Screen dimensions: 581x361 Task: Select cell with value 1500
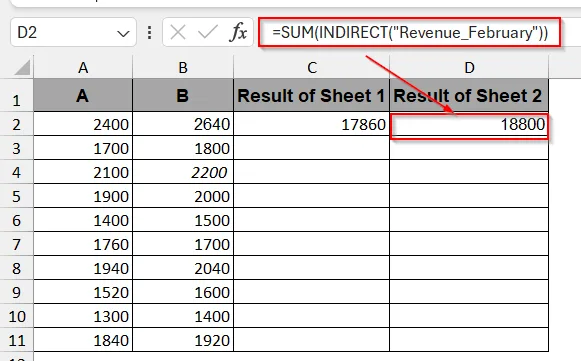(x=183, y=220)
